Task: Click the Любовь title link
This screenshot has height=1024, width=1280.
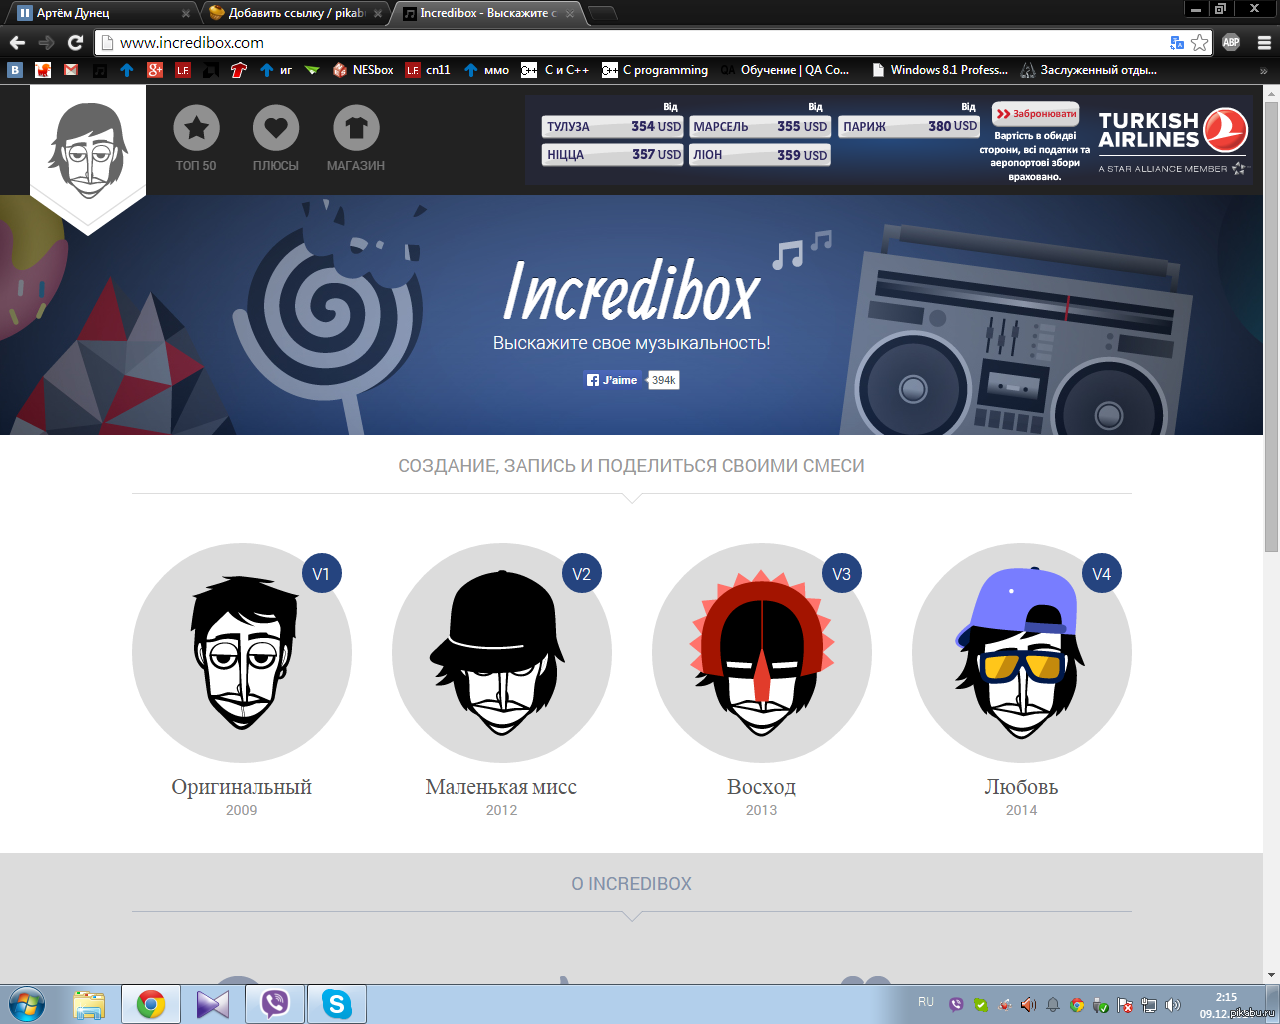Action: tap(1022, 787)
